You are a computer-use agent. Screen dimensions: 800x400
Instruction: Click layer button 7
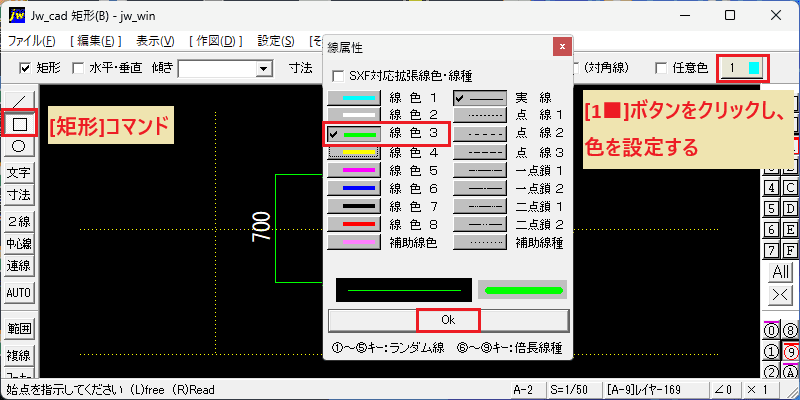(771, 251)
